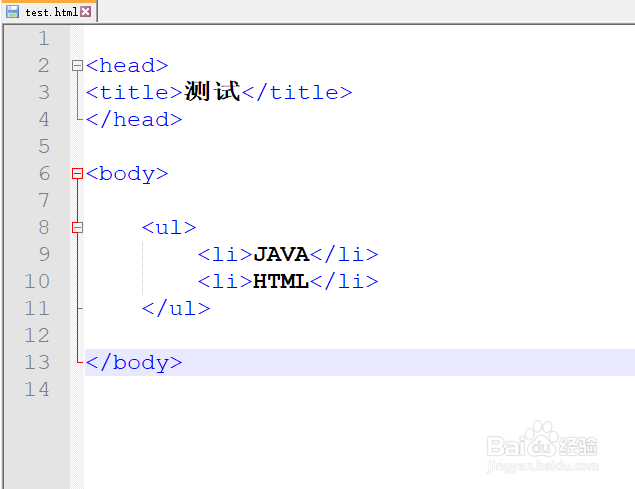This screenshot has width=635, height=489.
Task: Click the </title> closing tag
Action: (297, 93)
